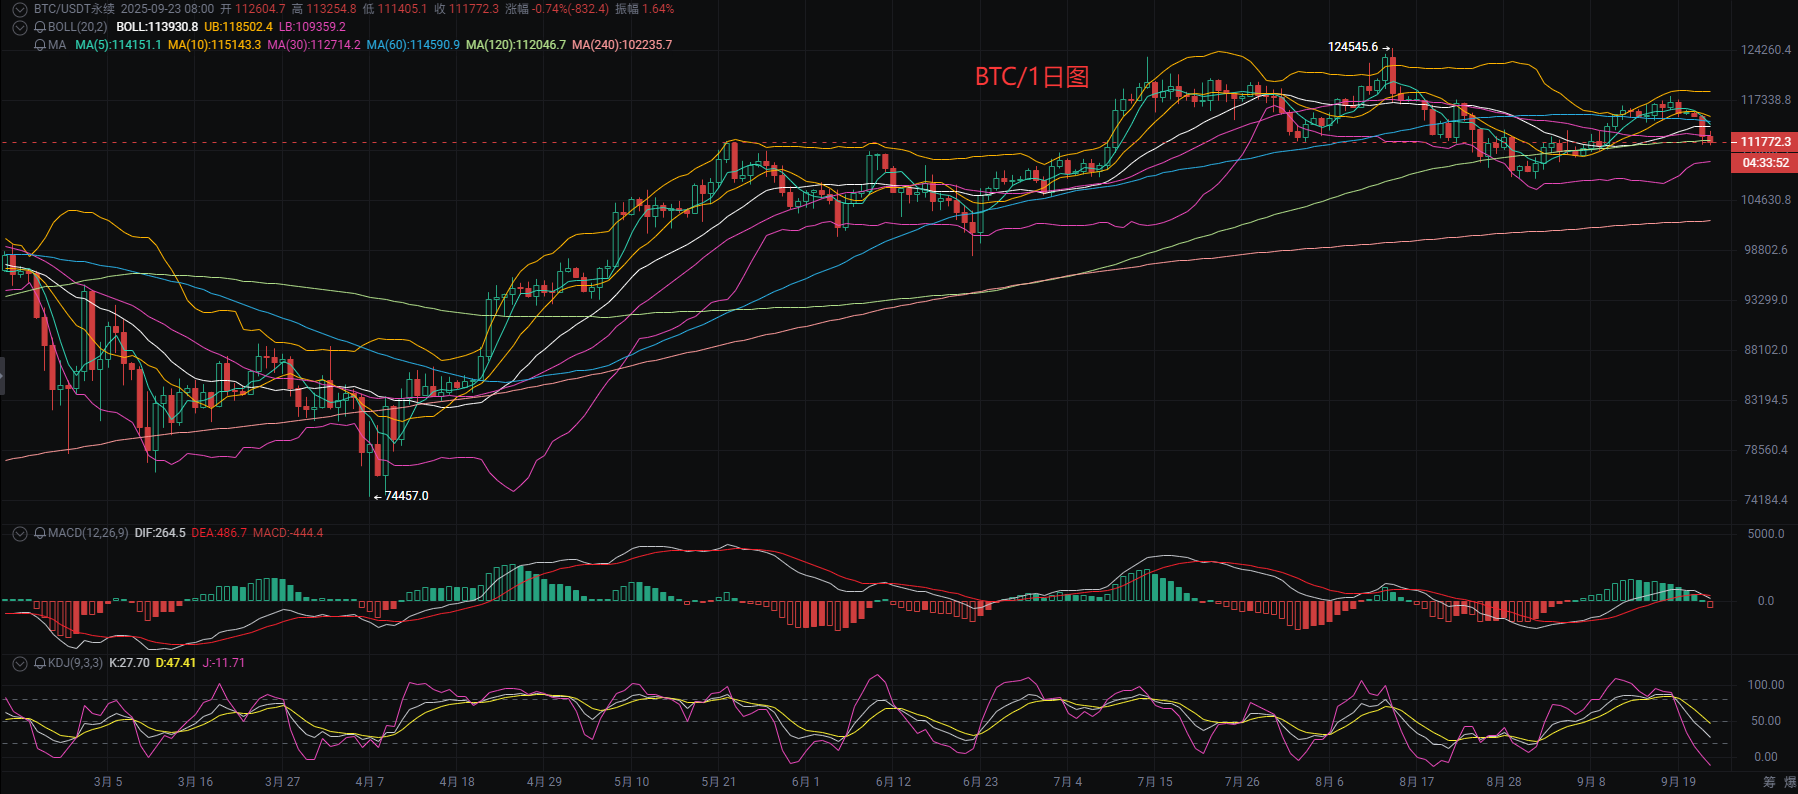This screenshot has height=794, width=1798.
Task: Click the 117338.8 price axis label
Action: [x=1766, y=100]
